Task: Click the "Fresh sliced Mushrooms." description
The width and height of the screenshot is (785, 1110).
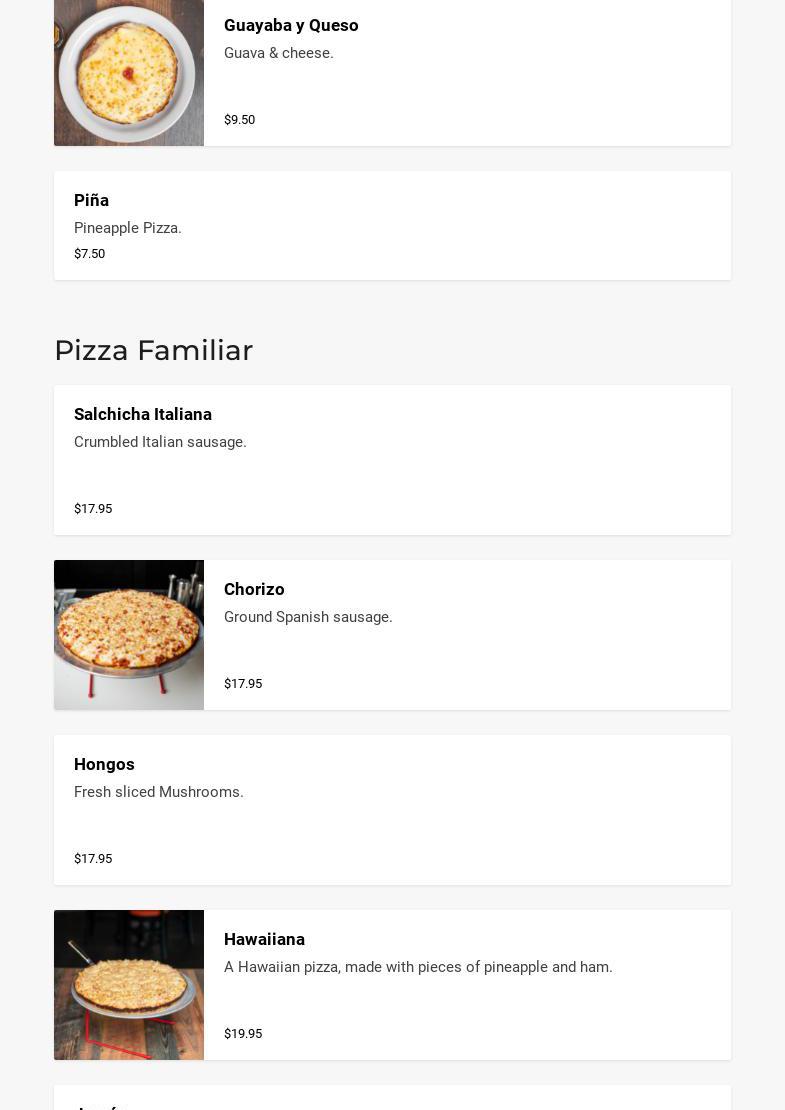Action: (x=158, y=792)
